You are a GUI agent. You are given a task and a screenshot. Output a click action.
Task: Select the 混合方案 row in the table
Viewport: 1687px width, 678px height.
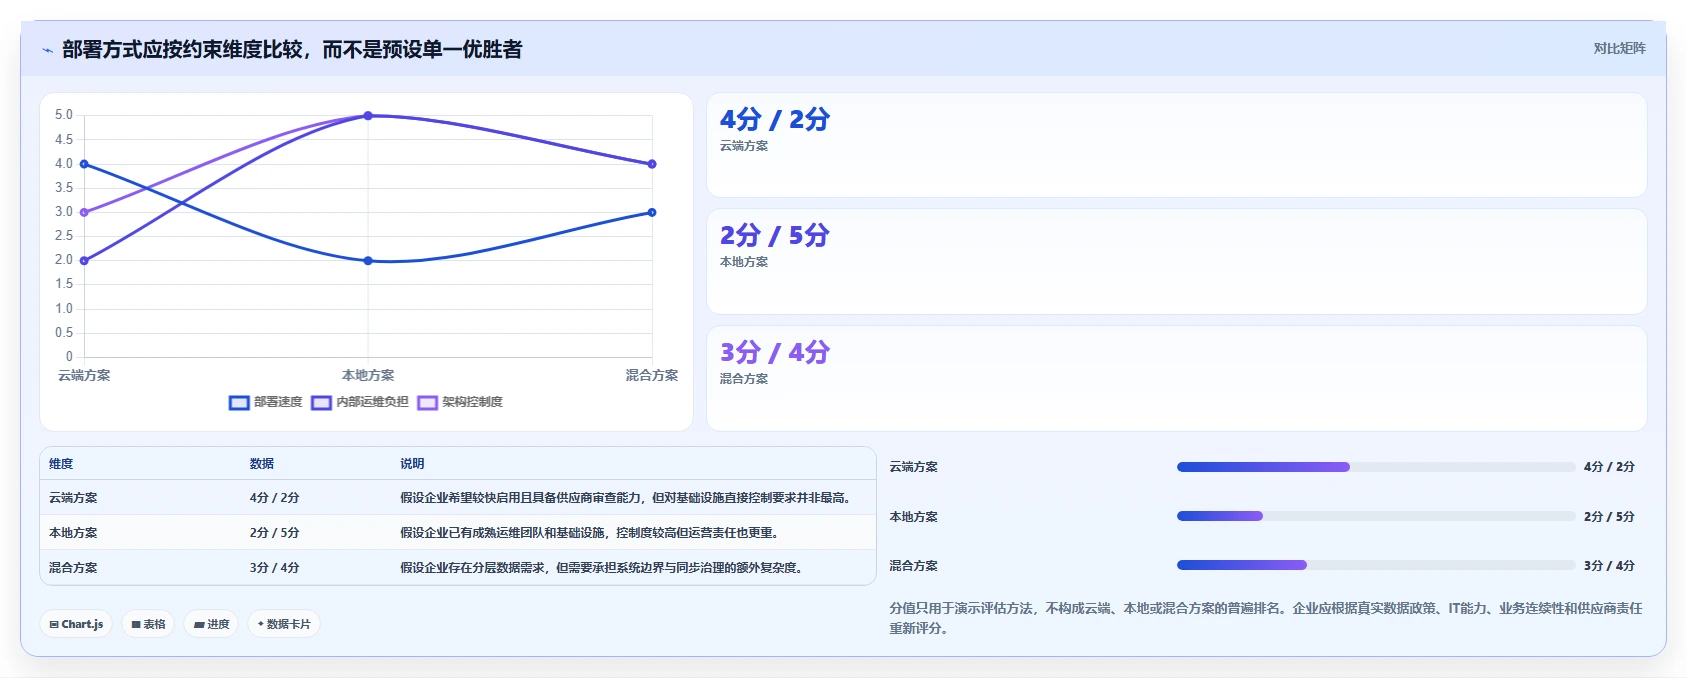click(x=458, y=567)
